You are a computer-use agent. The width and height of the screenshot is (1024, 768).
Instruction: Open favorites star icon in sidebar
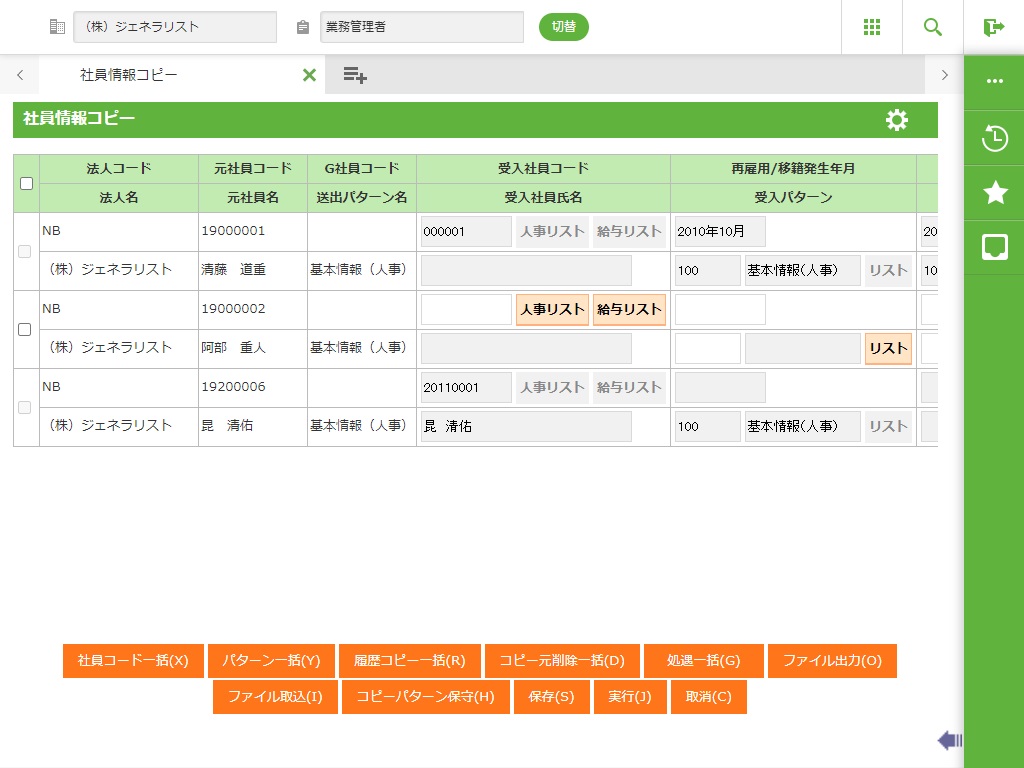click(x=994, y=193)
